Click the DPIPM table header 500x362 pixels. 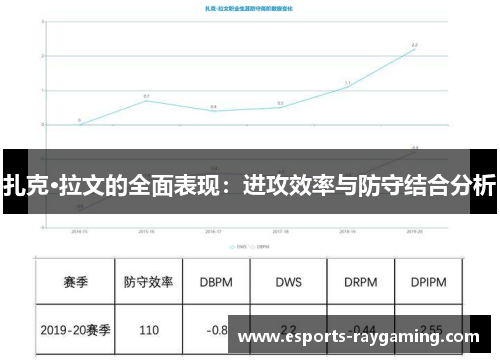coord(428,282)
